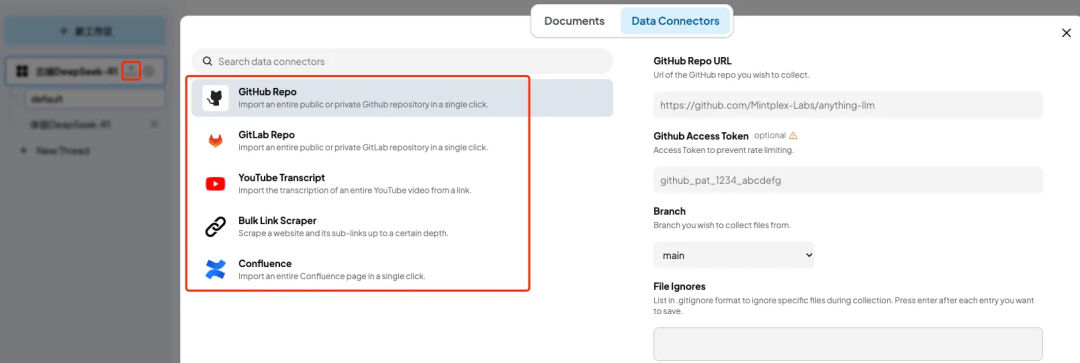Click the 'GitHub Repo URL' heading
The height and width of the screenshot is (363, 1080).
pyautogui.click(x=692, y=61)
